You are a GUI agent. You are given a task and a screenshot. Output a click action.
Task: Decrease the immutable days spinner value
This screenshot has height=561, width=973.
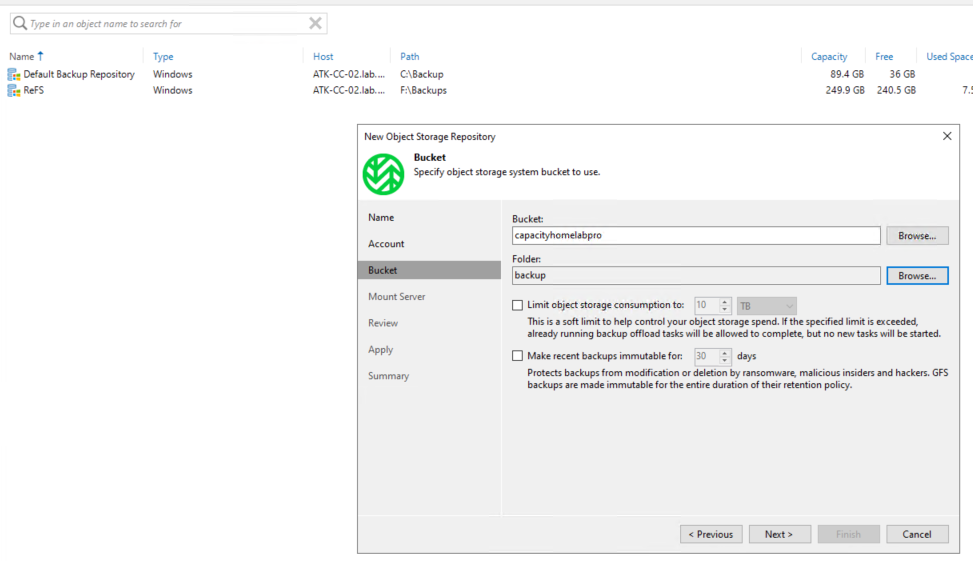[725, 360]
